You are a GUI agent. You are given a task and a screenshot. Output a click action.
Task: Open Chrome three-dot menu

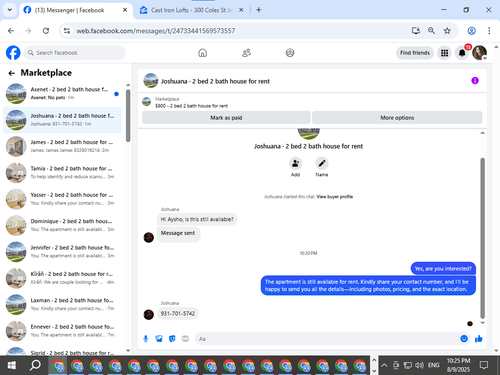click(489, 31)
